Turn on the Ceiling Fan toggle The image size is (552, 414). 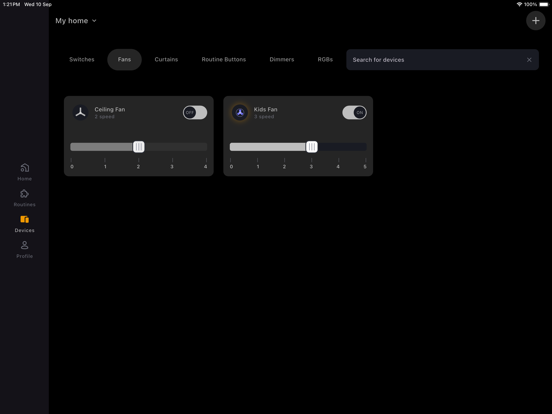pyautogui.click(x=195, y=113)
